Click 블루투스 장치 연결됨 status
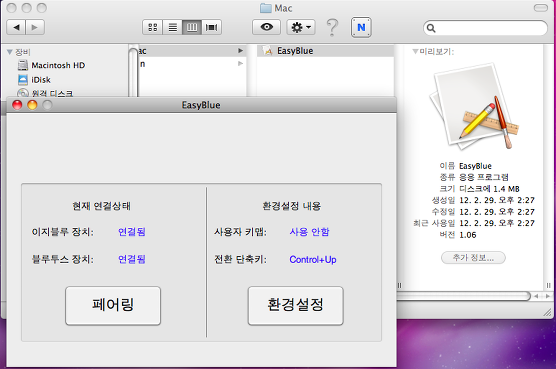The image size is (556, 369). (132, 259)
